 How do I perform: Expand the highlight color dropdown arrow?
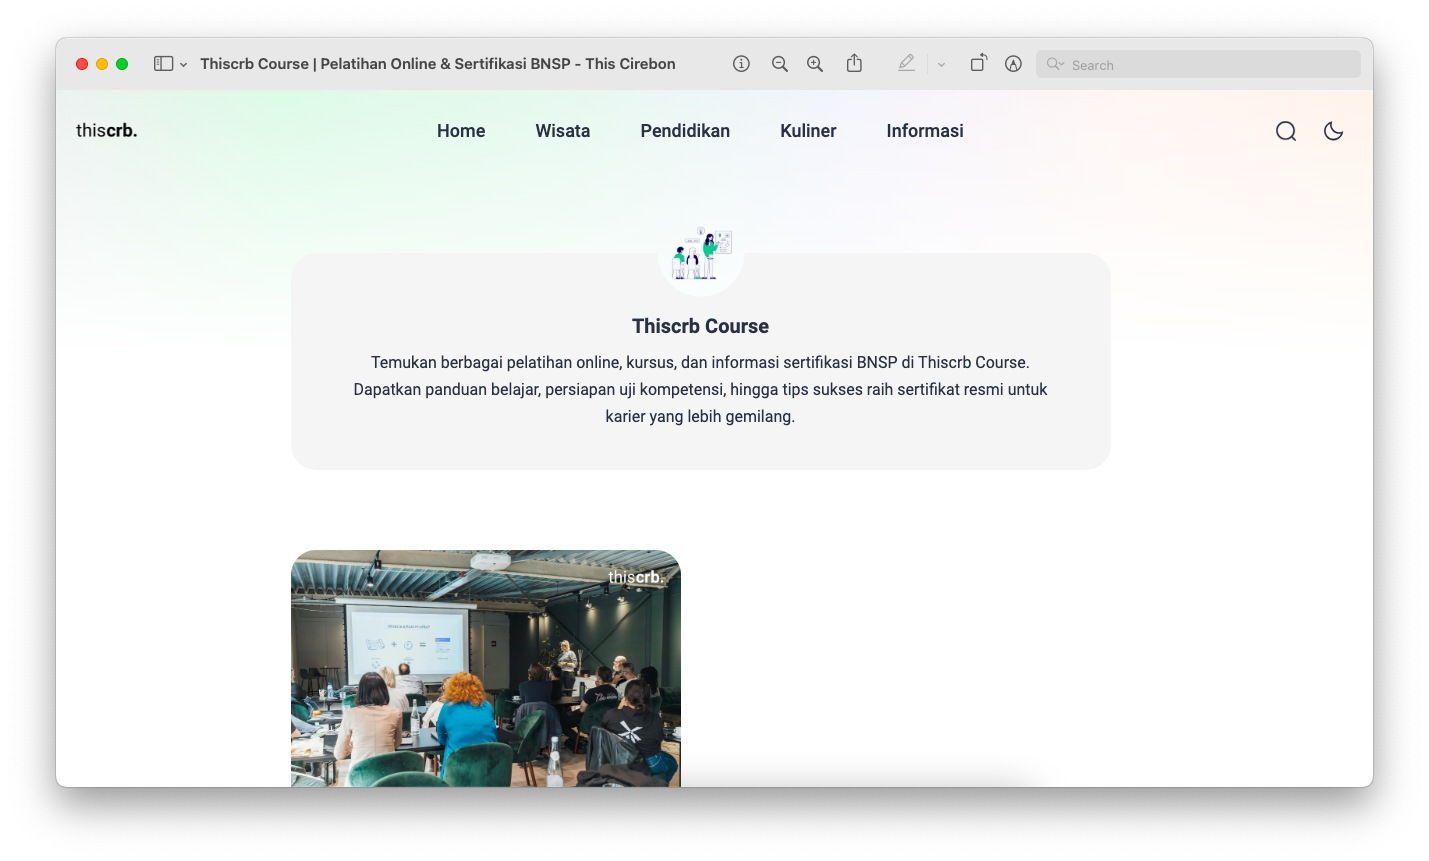click(941, 64)
